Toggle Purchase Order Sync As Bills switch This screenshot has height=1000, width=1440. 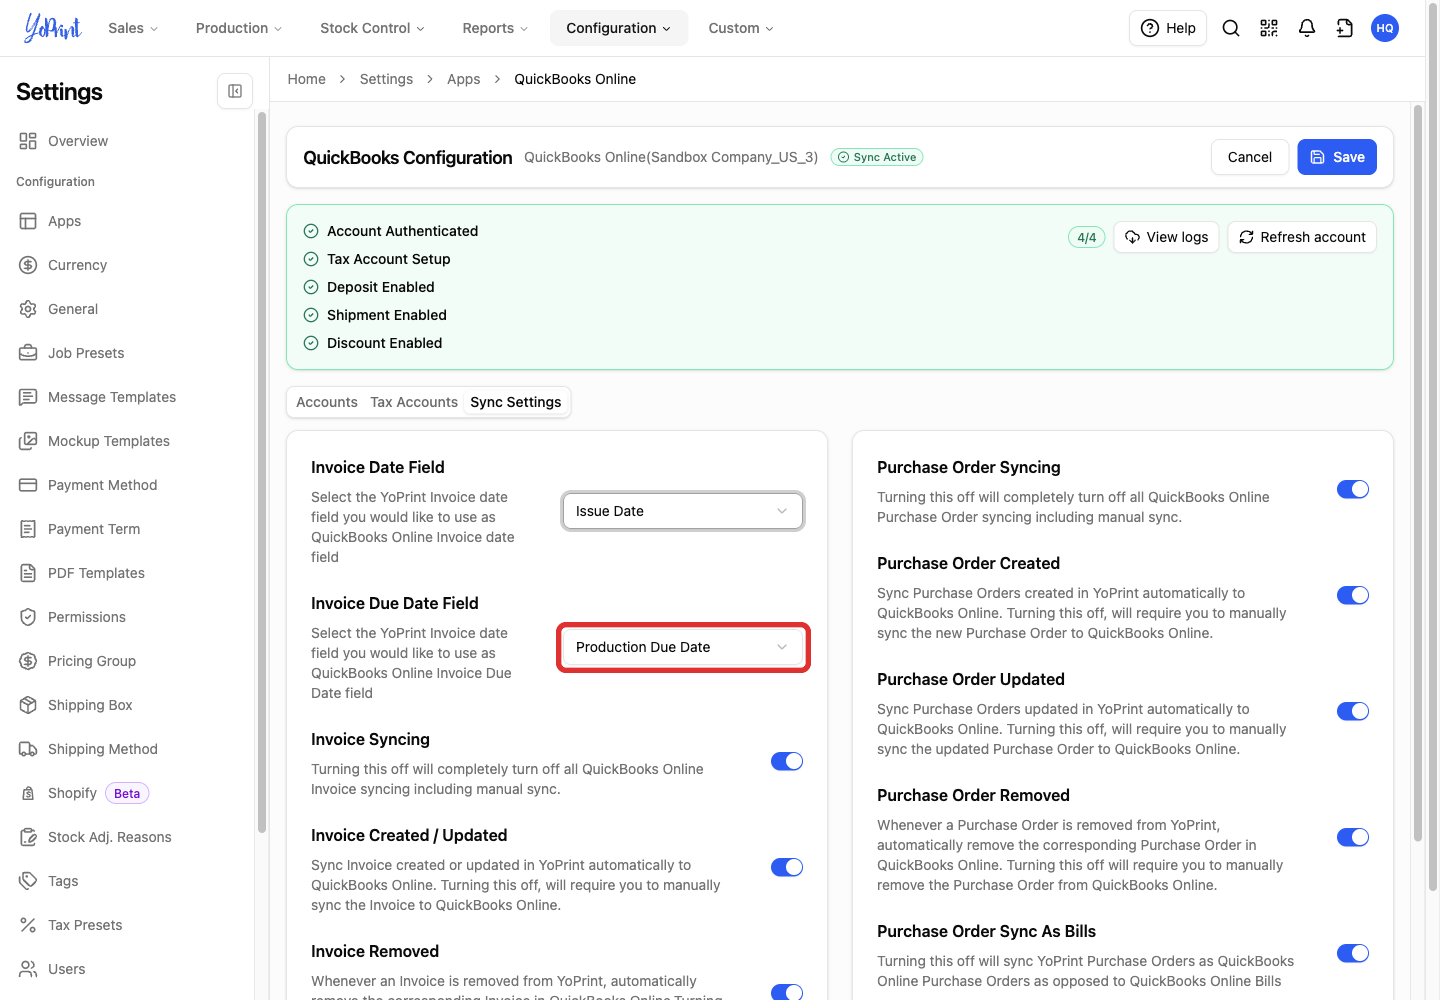(1353, 953)
